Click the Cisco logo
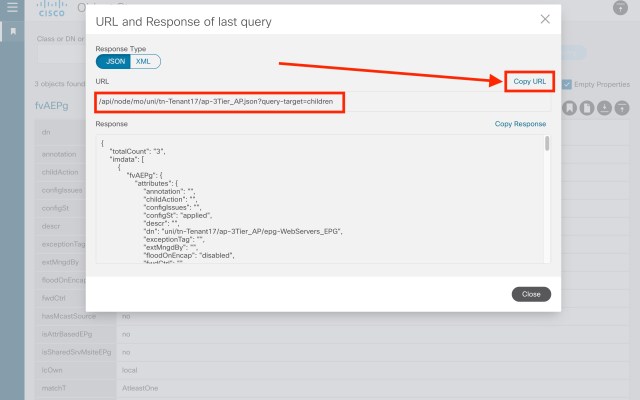Image resolution: width=640 pixels, height=400 pixels. (49, 9)
